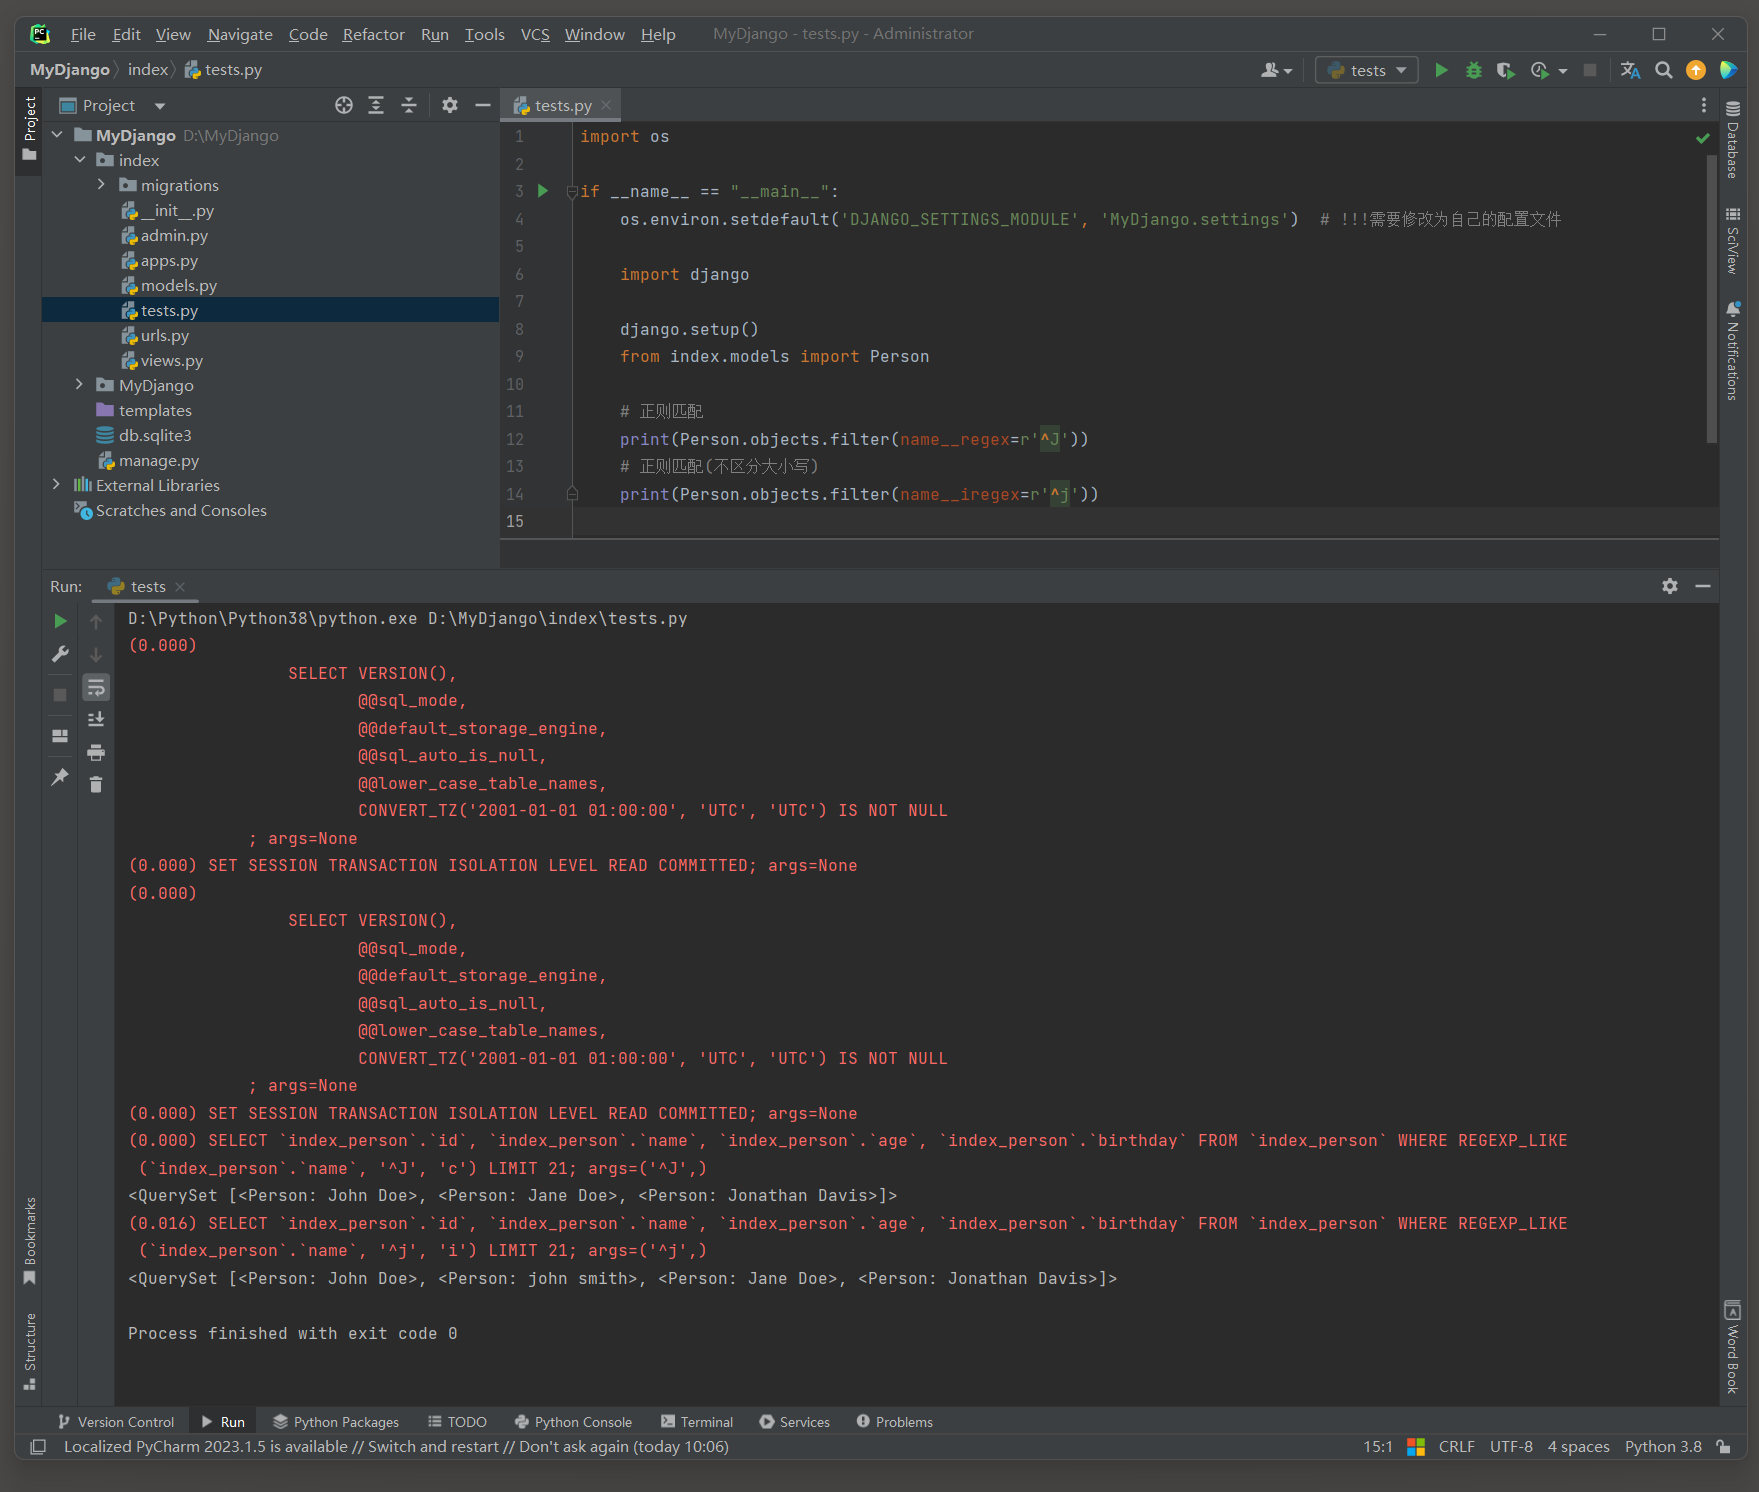Viewport: 1759px width, 1492px height.
Task: Collapse the index folder
Action: click(80, 160)
